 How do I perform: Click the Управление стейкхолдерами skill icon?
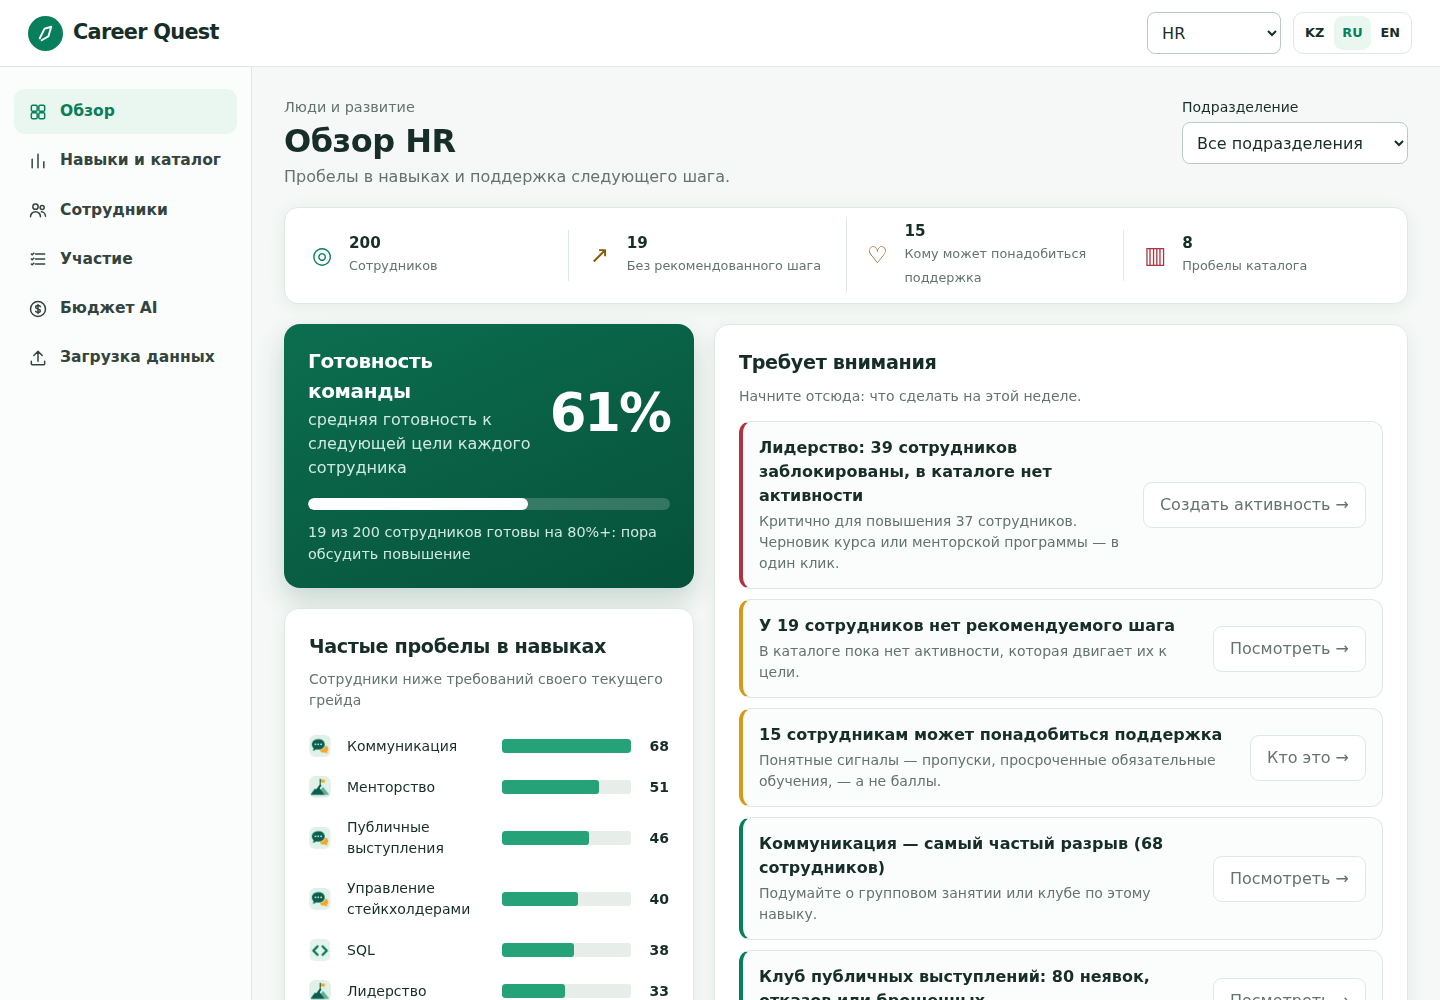pos(320,899)
